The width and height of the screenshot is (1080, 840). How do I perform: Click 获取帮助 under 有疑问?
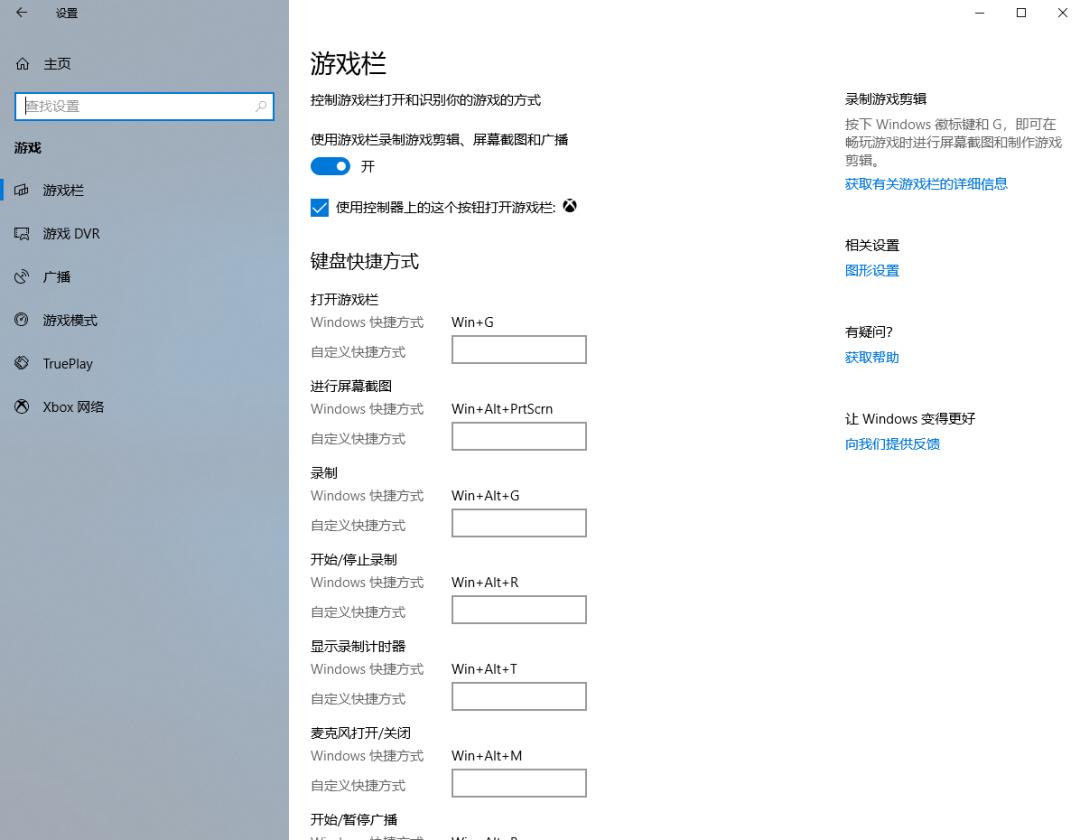[870, 357]
